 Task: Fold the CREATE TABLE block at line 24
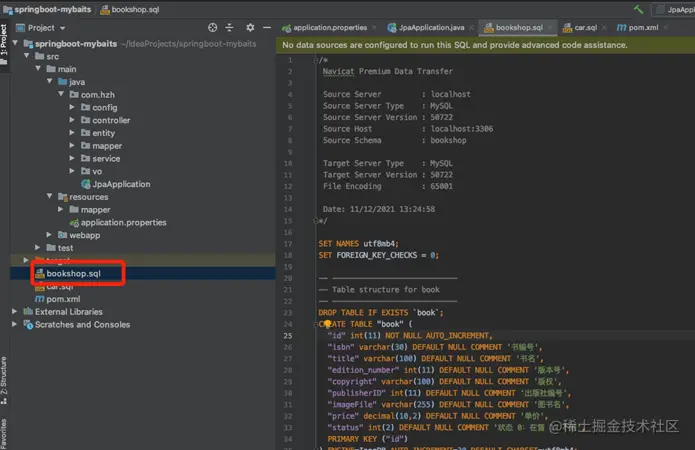click(x=316, y=324)
